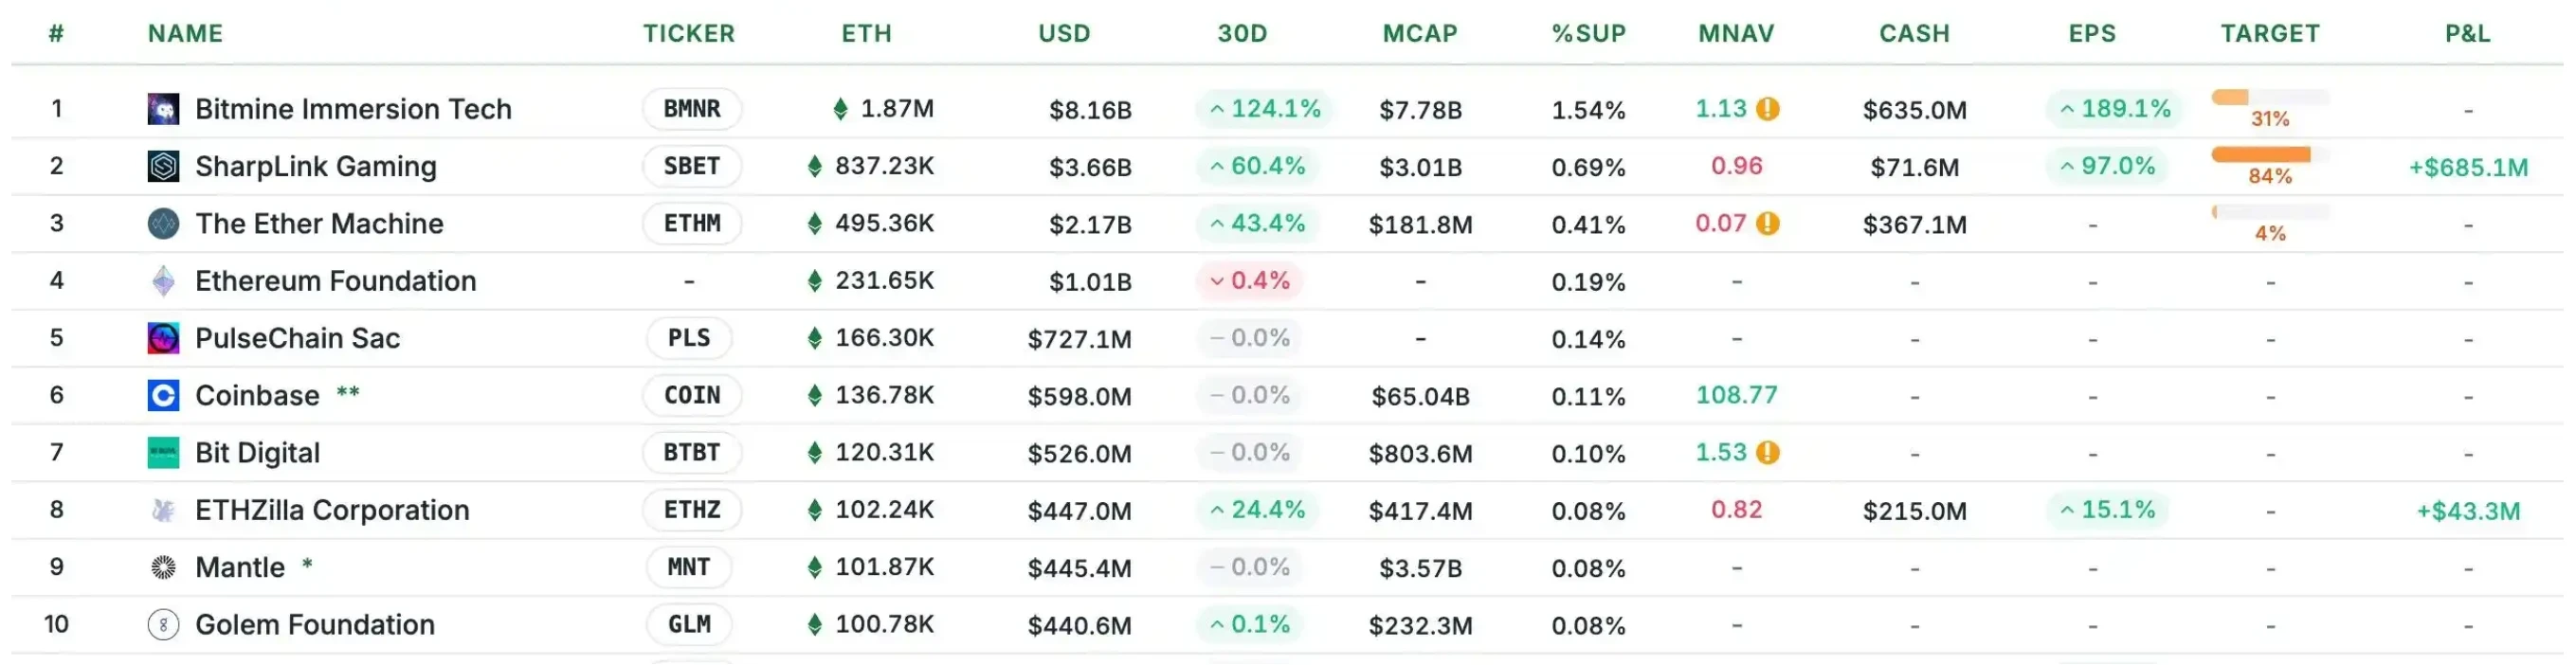This screenshot has height=665, width=2576.
Task: Open the ETHZilla Corporation name link
Action: point(332,510)
